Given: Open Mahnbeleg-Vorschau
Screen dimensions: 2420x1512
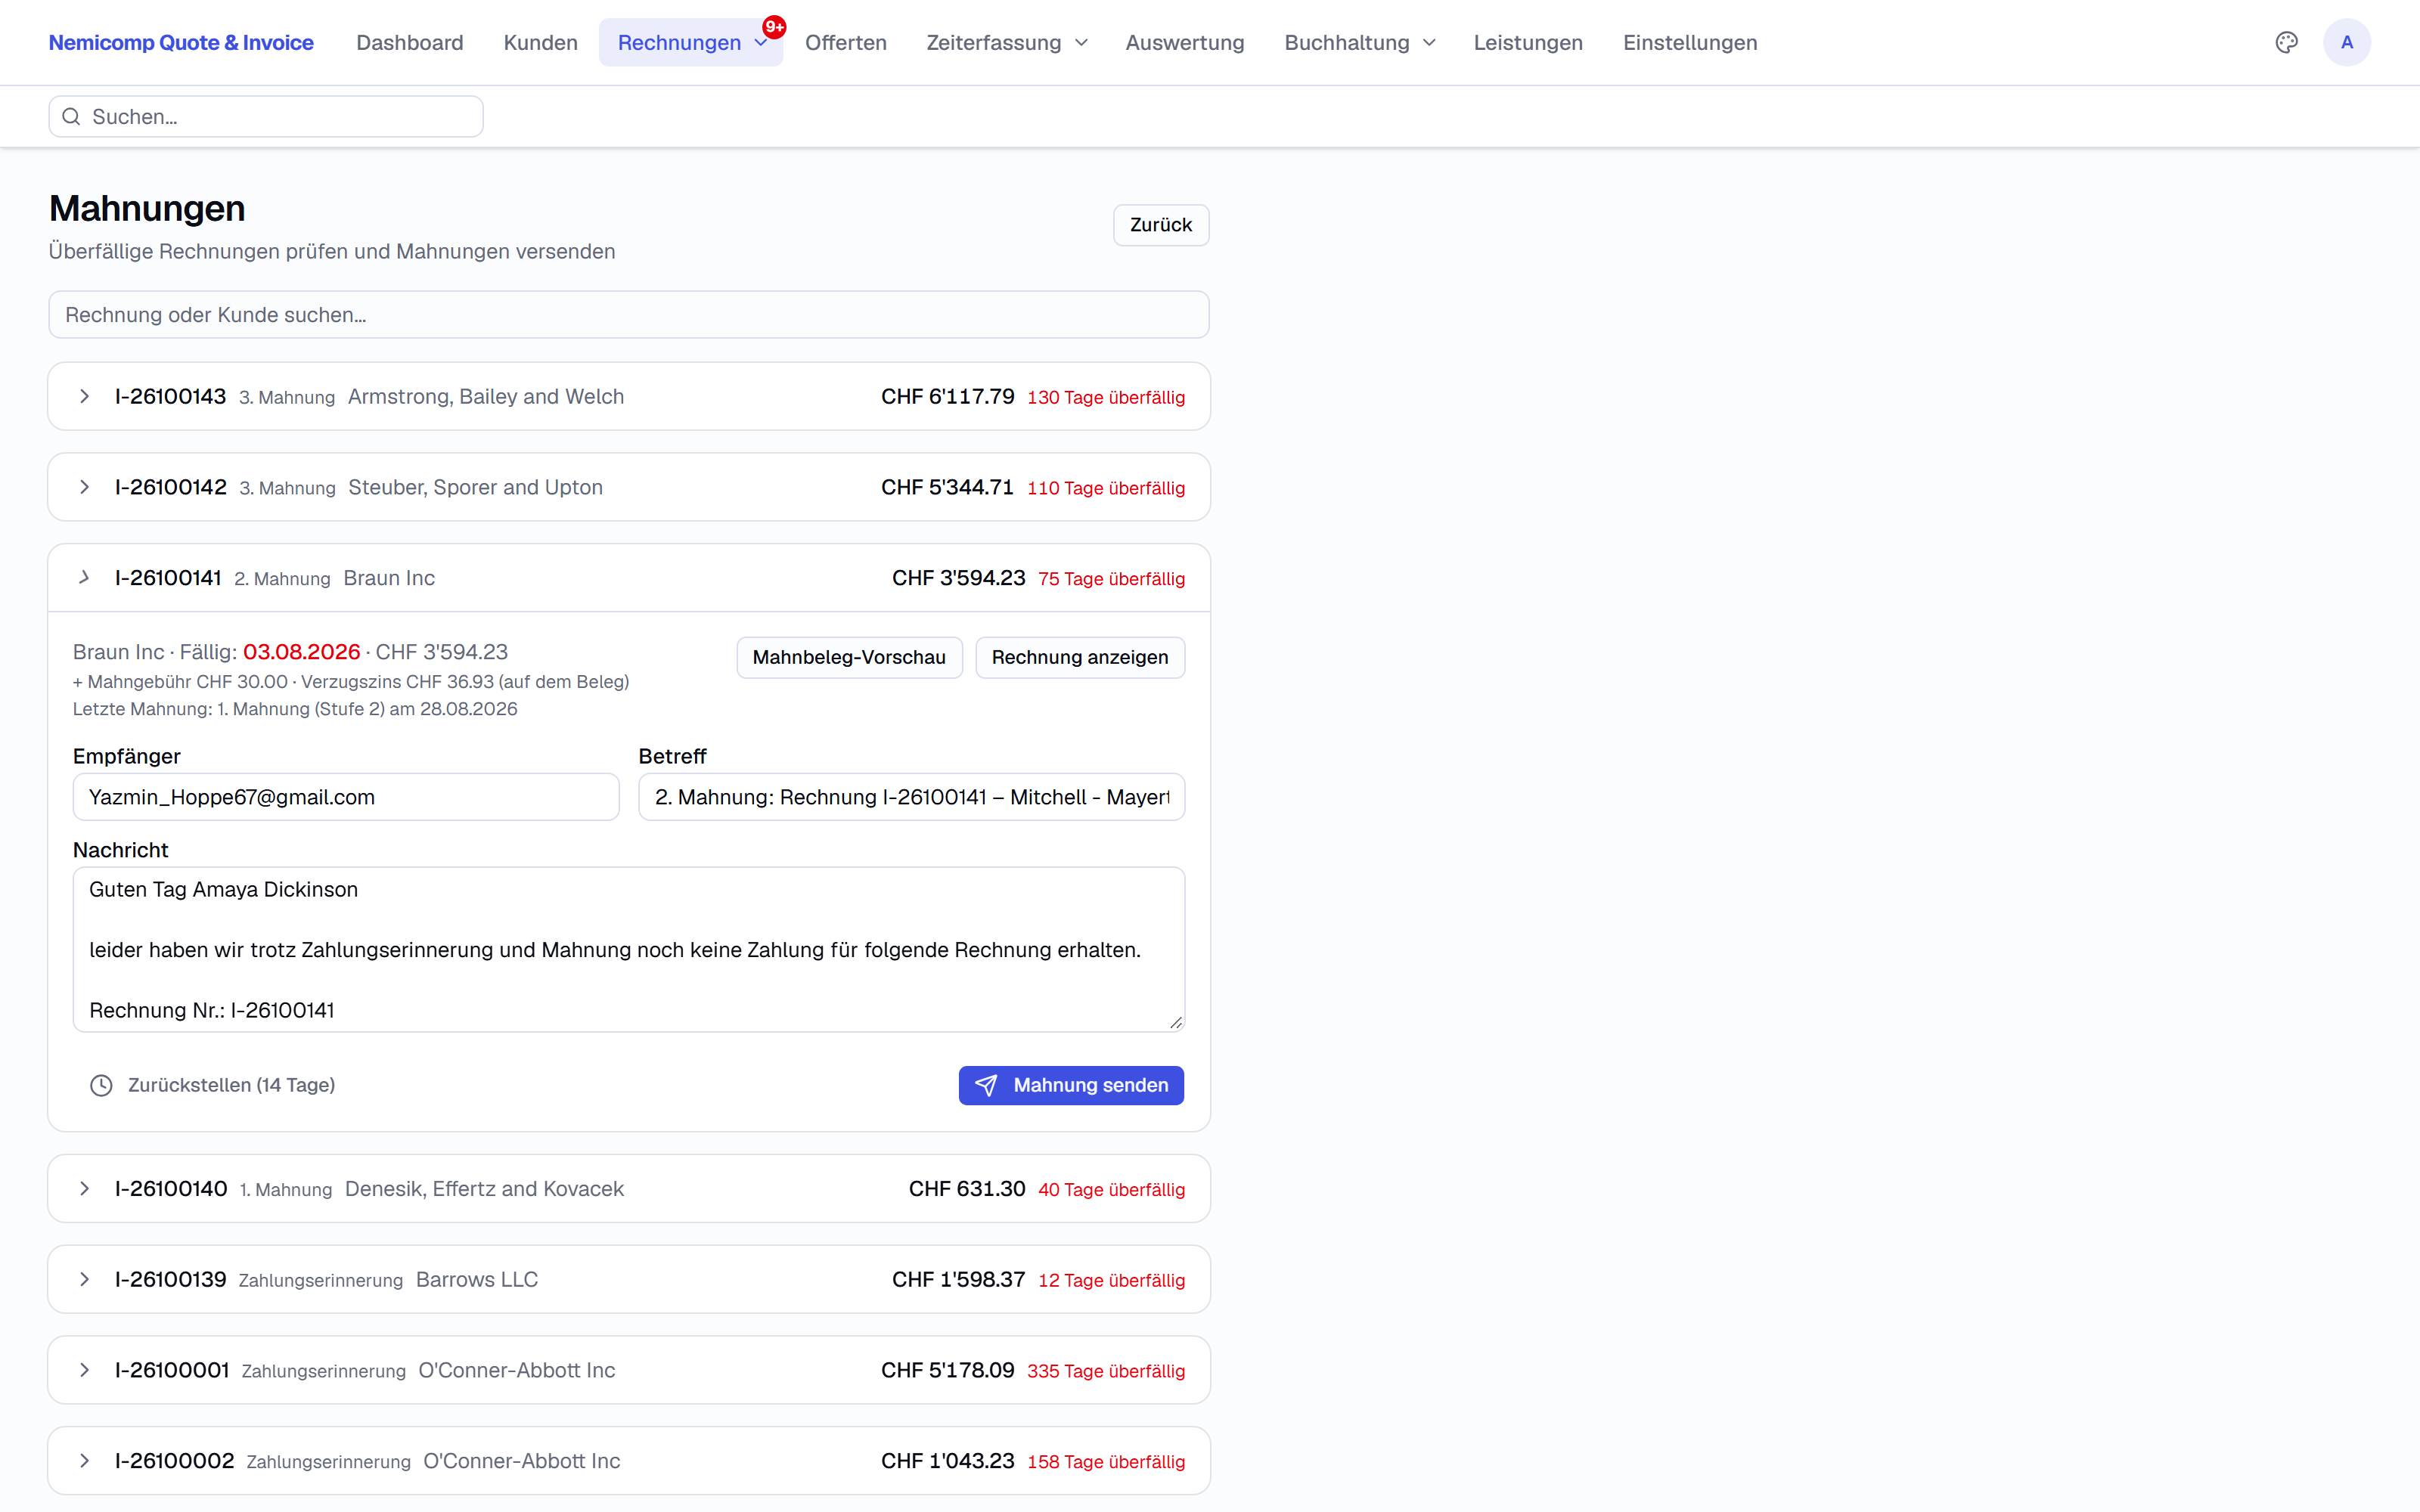Looking at the screenshot, I should [x=849, y=657].
